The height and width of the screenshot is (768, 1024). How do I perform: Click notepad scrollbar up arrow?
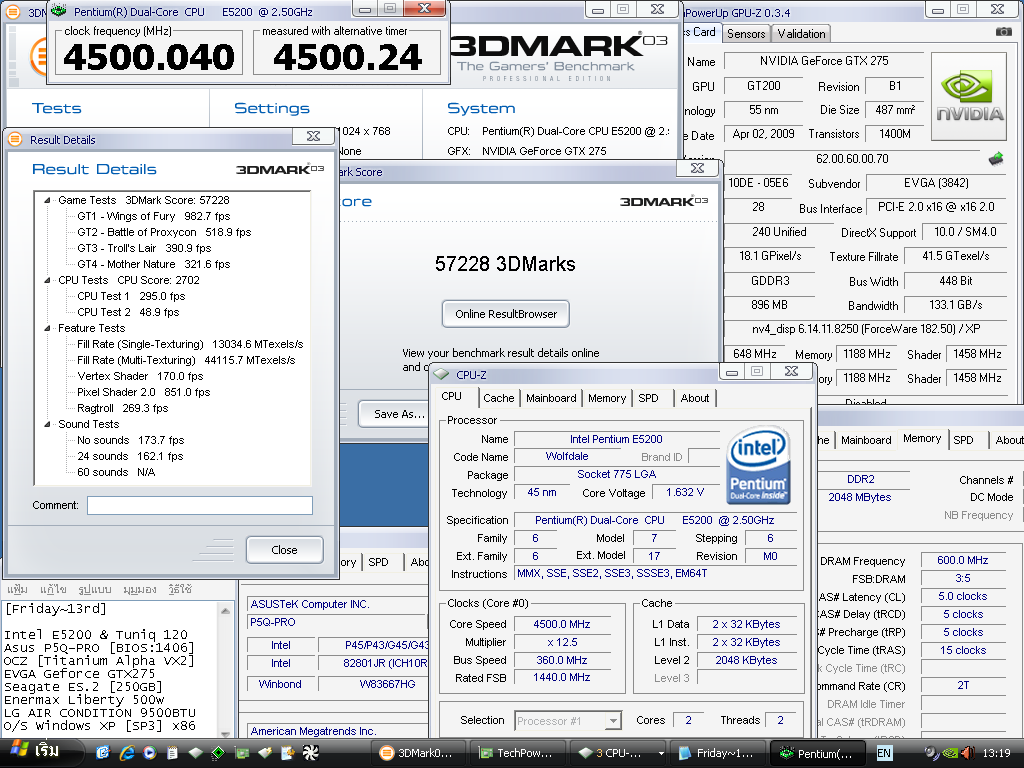pyautogui.click(x=225, y=611)
